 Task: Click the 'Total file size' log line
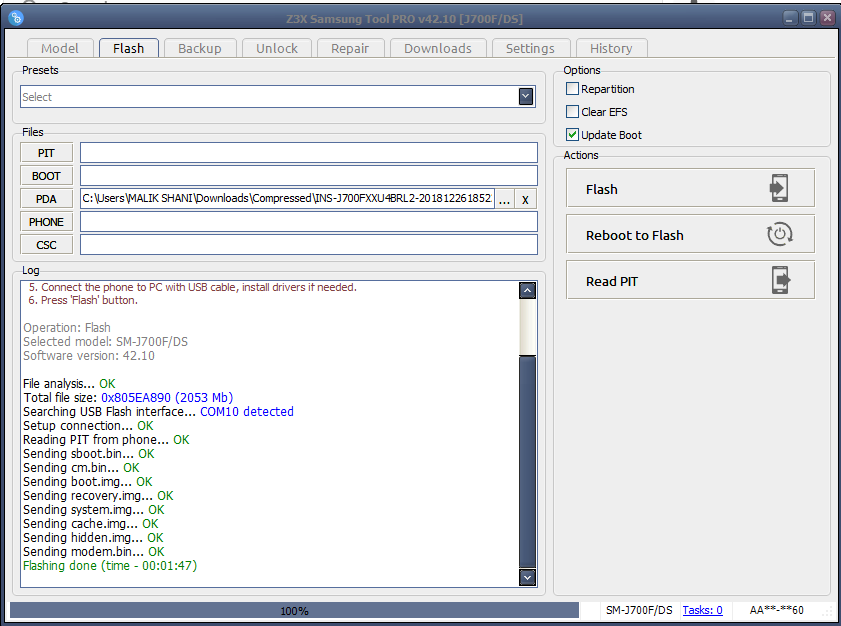tap(128, 397)
